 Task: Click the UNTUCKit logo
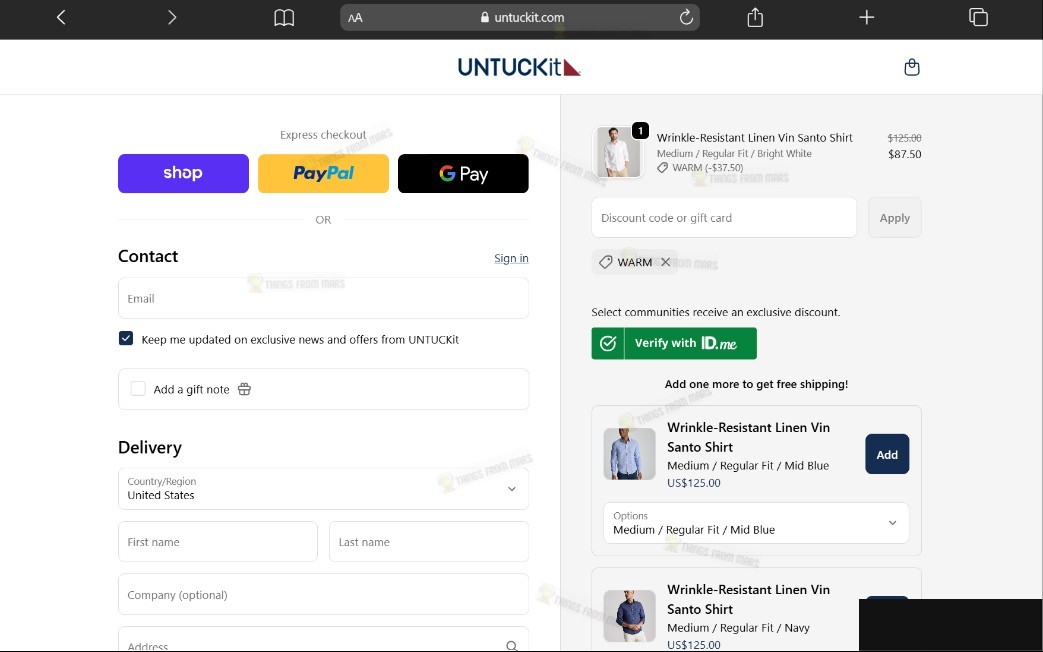pos(519,67)
